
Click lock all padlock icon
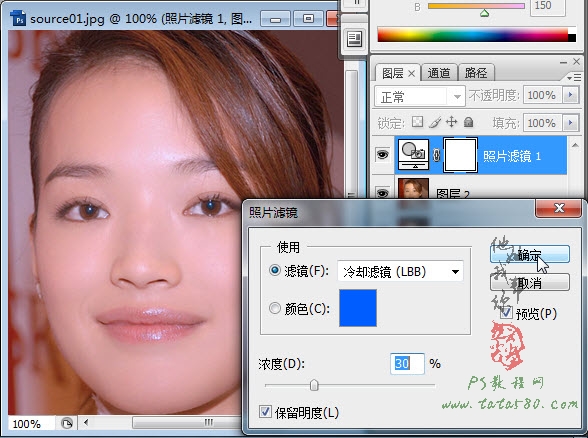(x=468, y=122)
